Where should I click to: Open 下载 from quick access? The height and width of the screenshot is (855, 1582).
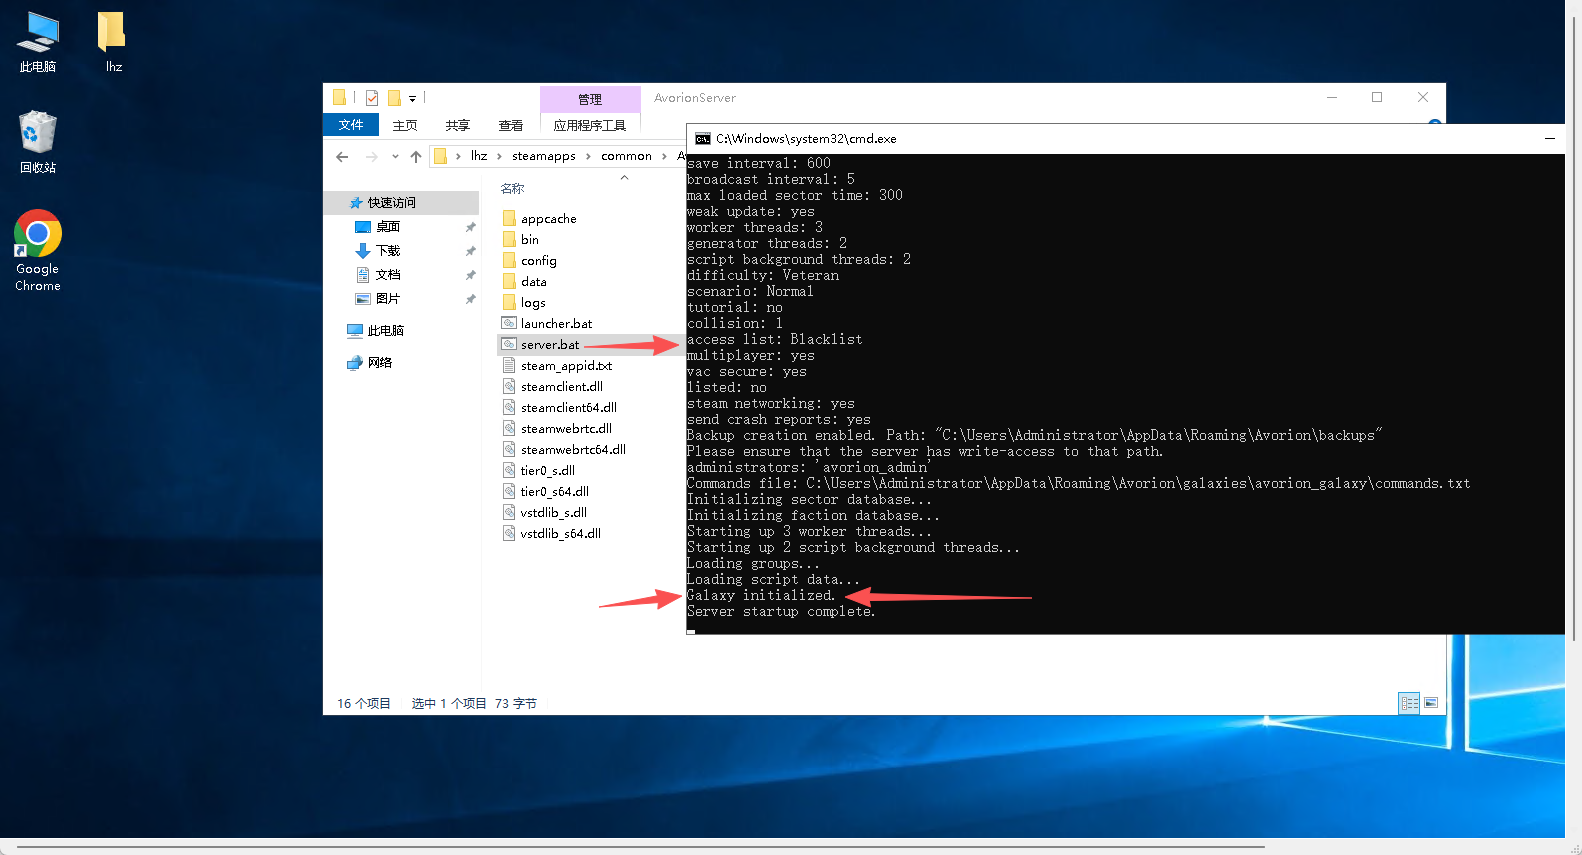click(387, 251)
